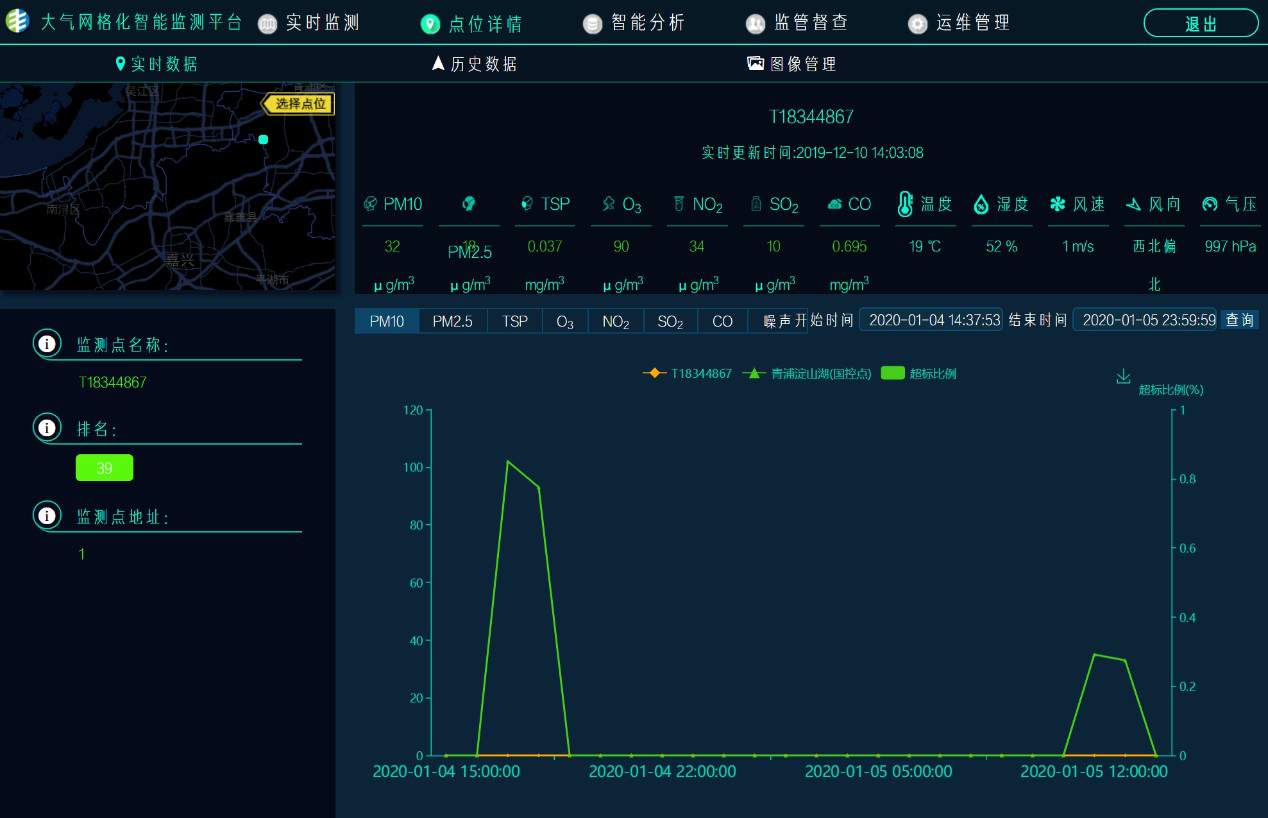This screenshot has width=1268, height=818.
Task: Switch to the 历史数据 tab
Action: point(475,64)
